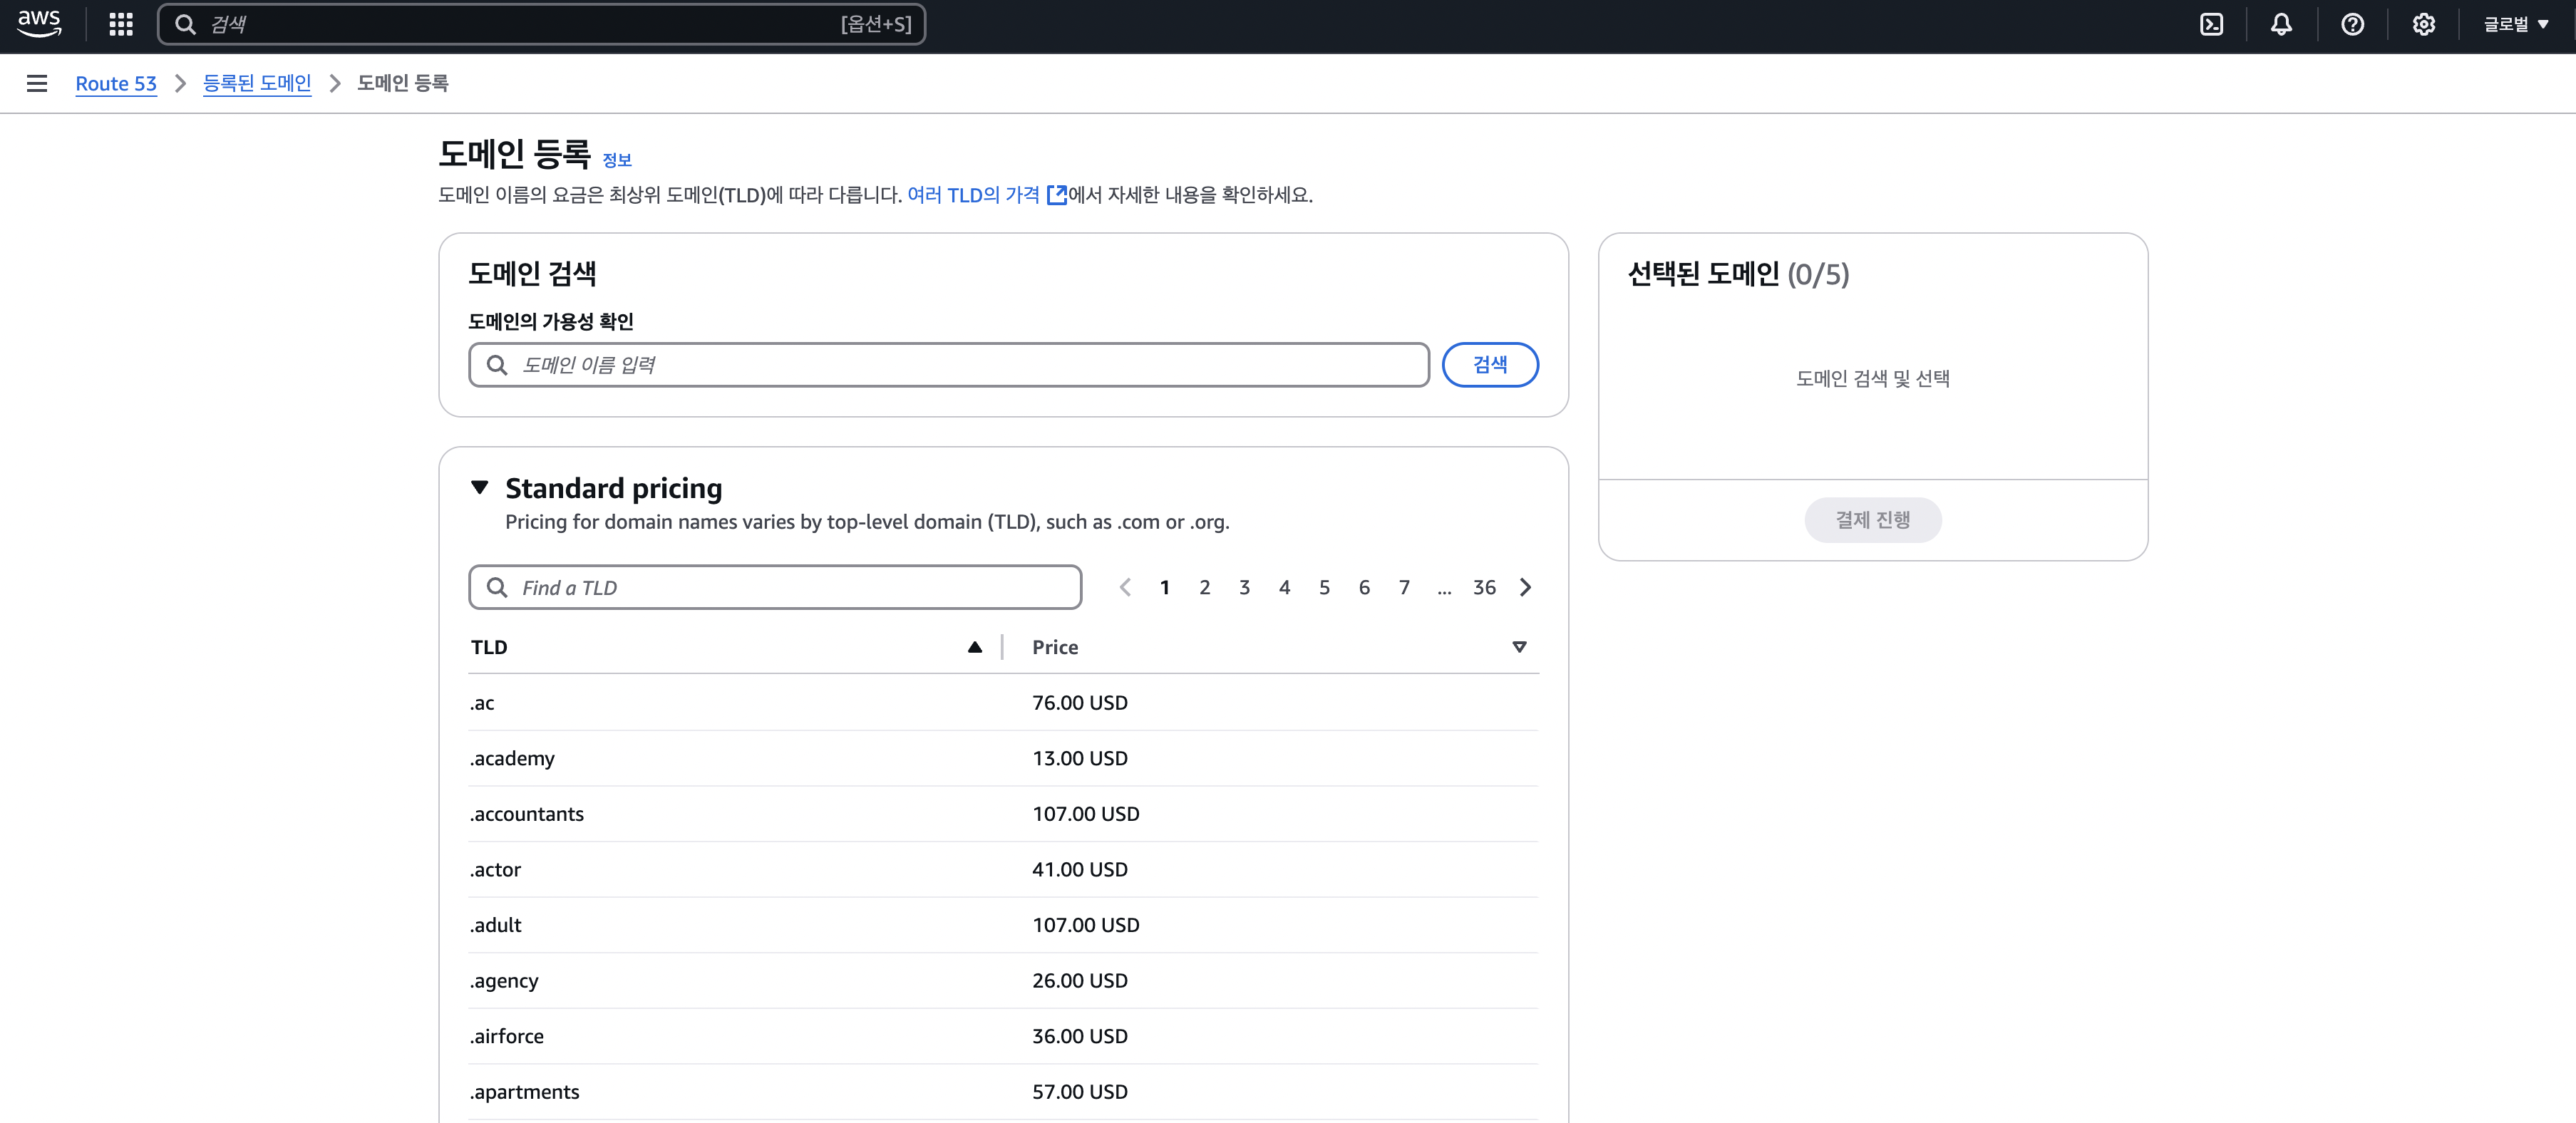The height and width of the screenshot is (1123, 2576).
Task: Click the 26.00 USD price cell
Action: 1080,981
